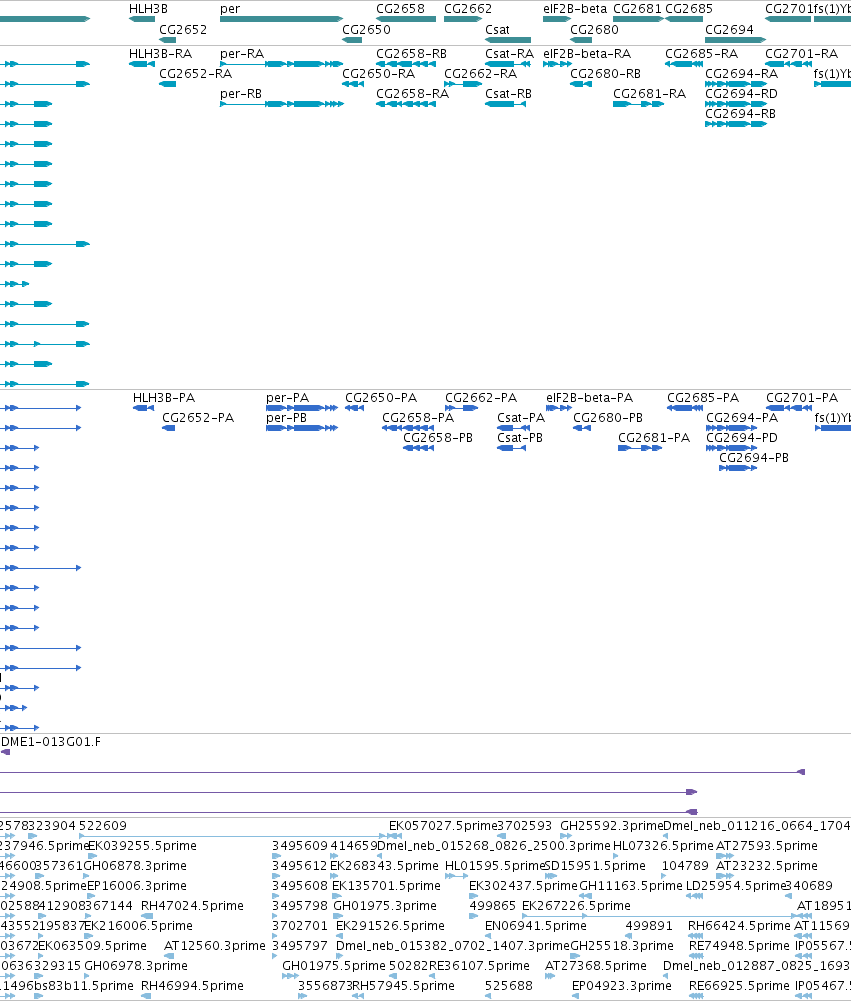Open the CG2694-PD protein label
This screenshot has width=851, height=1001.
tap(742, 438)
